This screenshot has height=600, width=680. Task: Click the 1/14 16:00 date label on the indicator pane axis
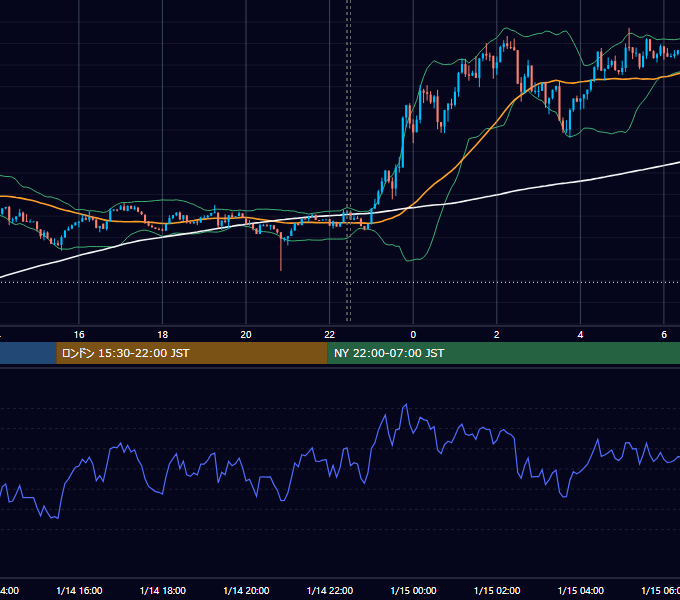tap(79, 591)
